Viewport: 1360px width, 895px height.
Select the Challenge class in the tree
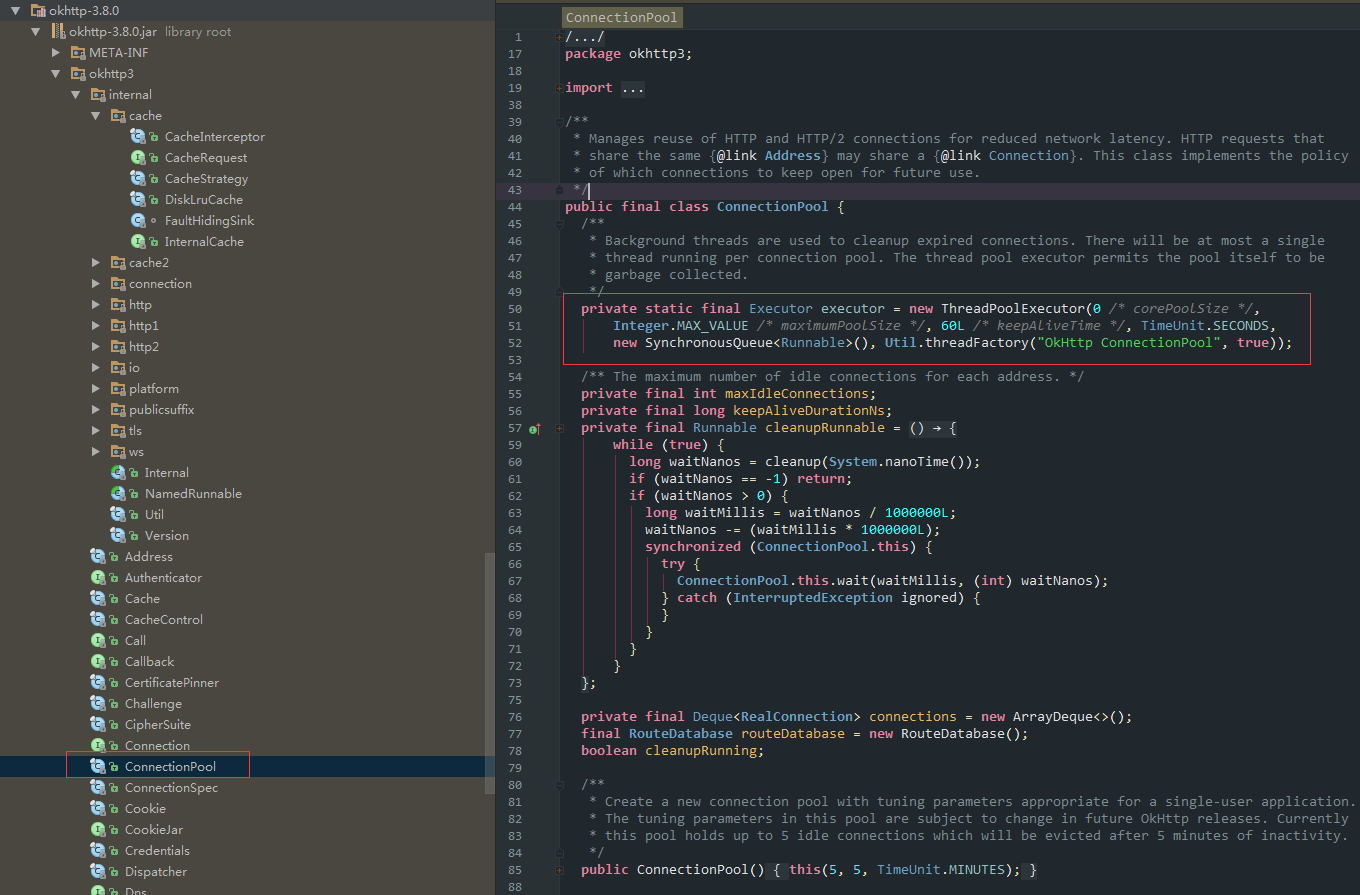coord(153,704)
